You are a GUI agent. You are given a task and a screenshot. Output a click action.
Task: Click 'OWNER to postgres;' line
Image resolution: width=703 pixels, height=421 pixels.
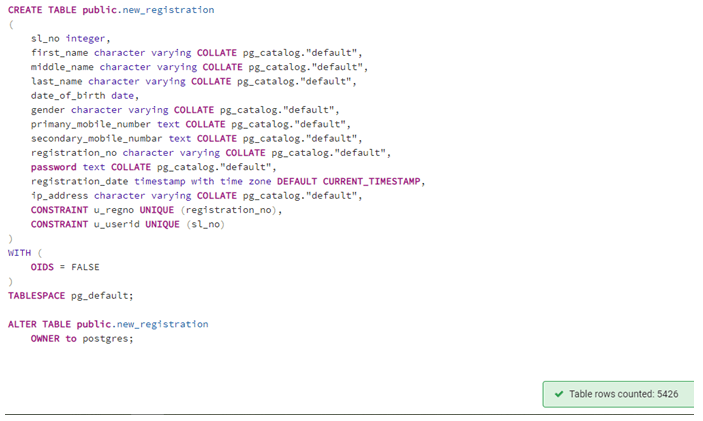82,339
